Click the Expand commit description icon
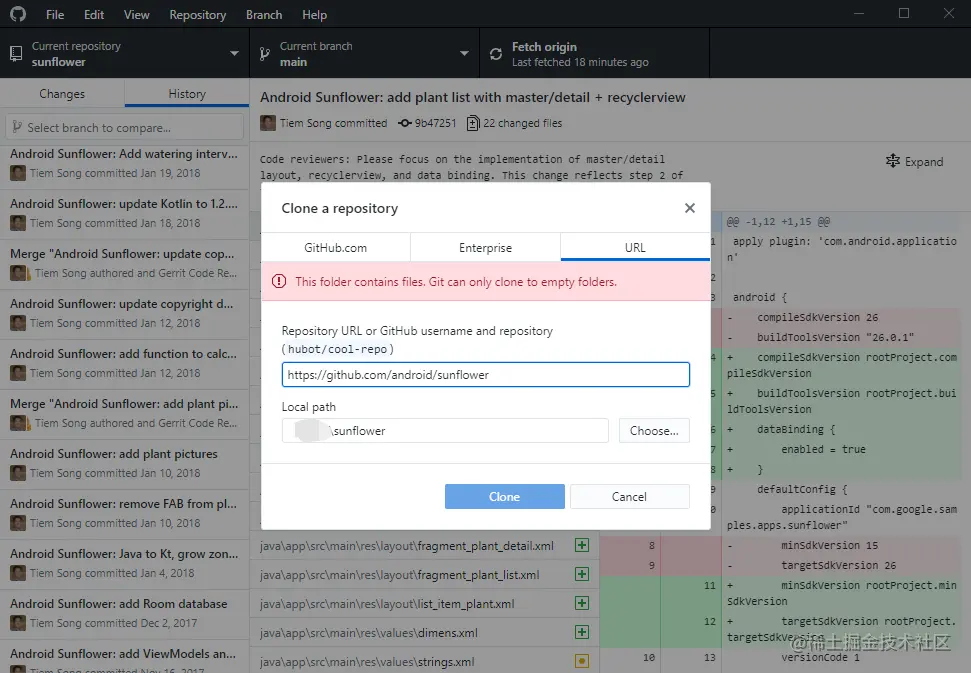Viewport: 971px width, 673px height. click(x=893, y=161)
